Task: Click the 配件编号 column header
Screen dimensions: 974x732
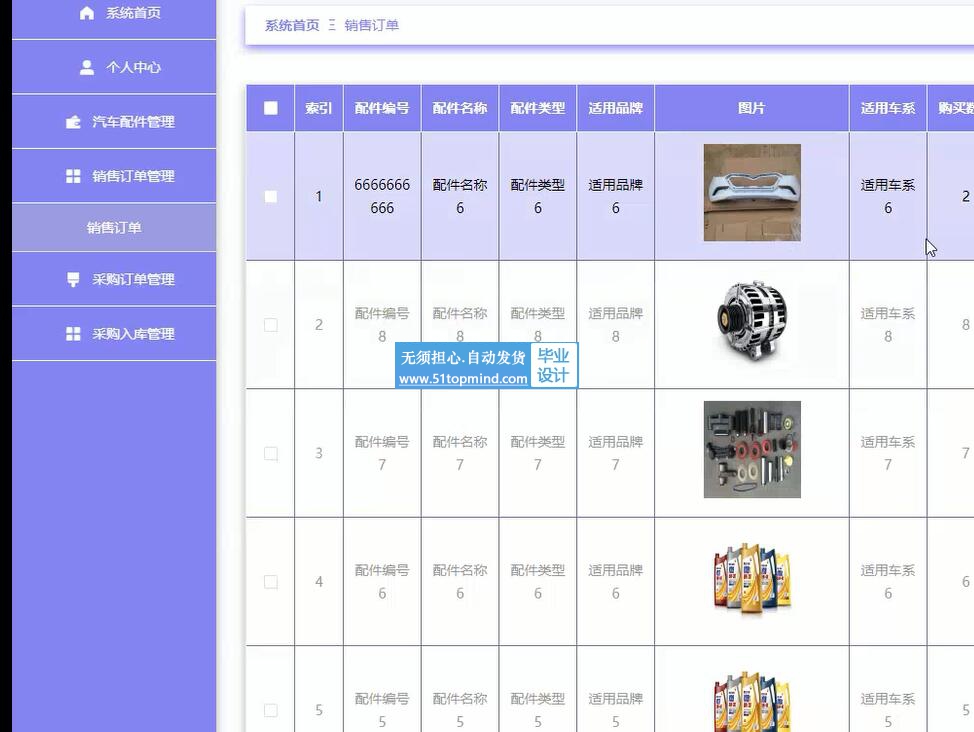Action: coord(382,108)
